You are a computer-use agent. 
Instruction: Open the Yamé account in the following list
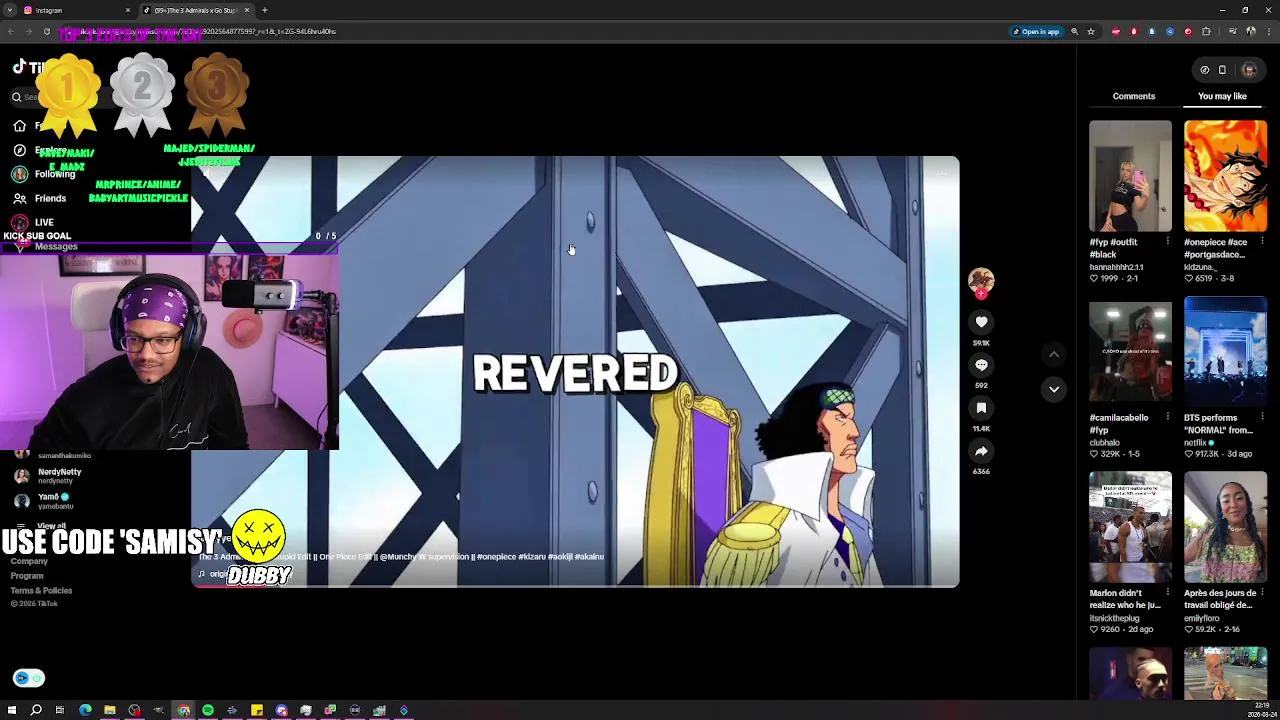point(45,501)
